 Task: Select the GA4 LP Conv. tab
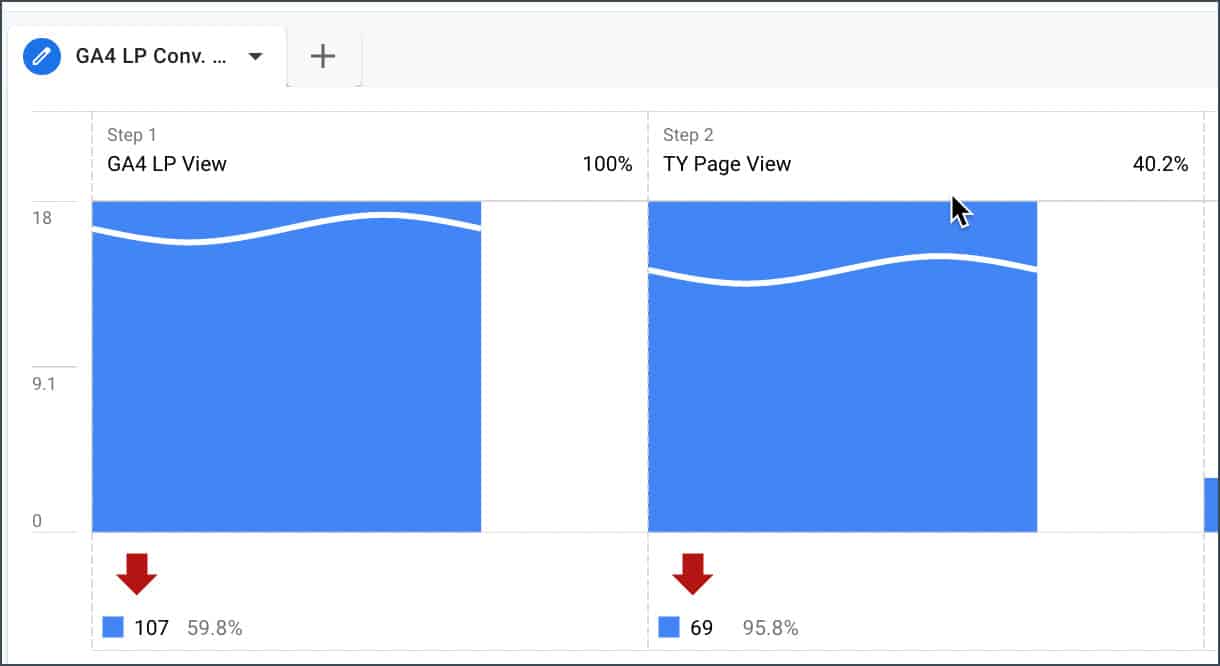tap(150, 56)
